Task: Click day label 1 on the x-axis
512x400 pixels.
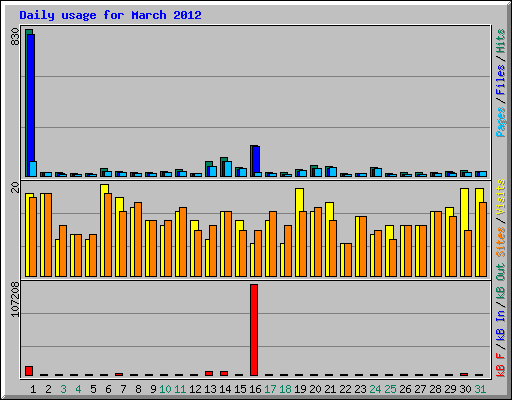Action: [33, 389]
